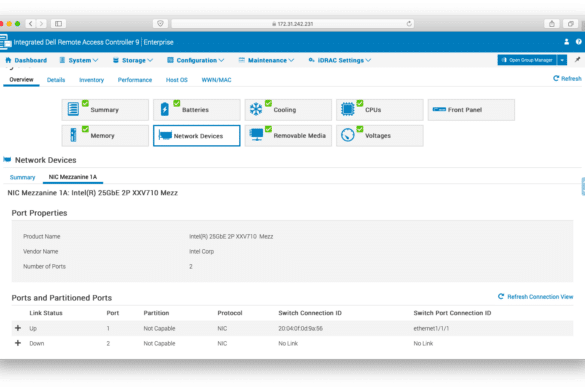Go forward with Safari forward arrow
This screenshot has height=390, width=585.
point(41,24)
